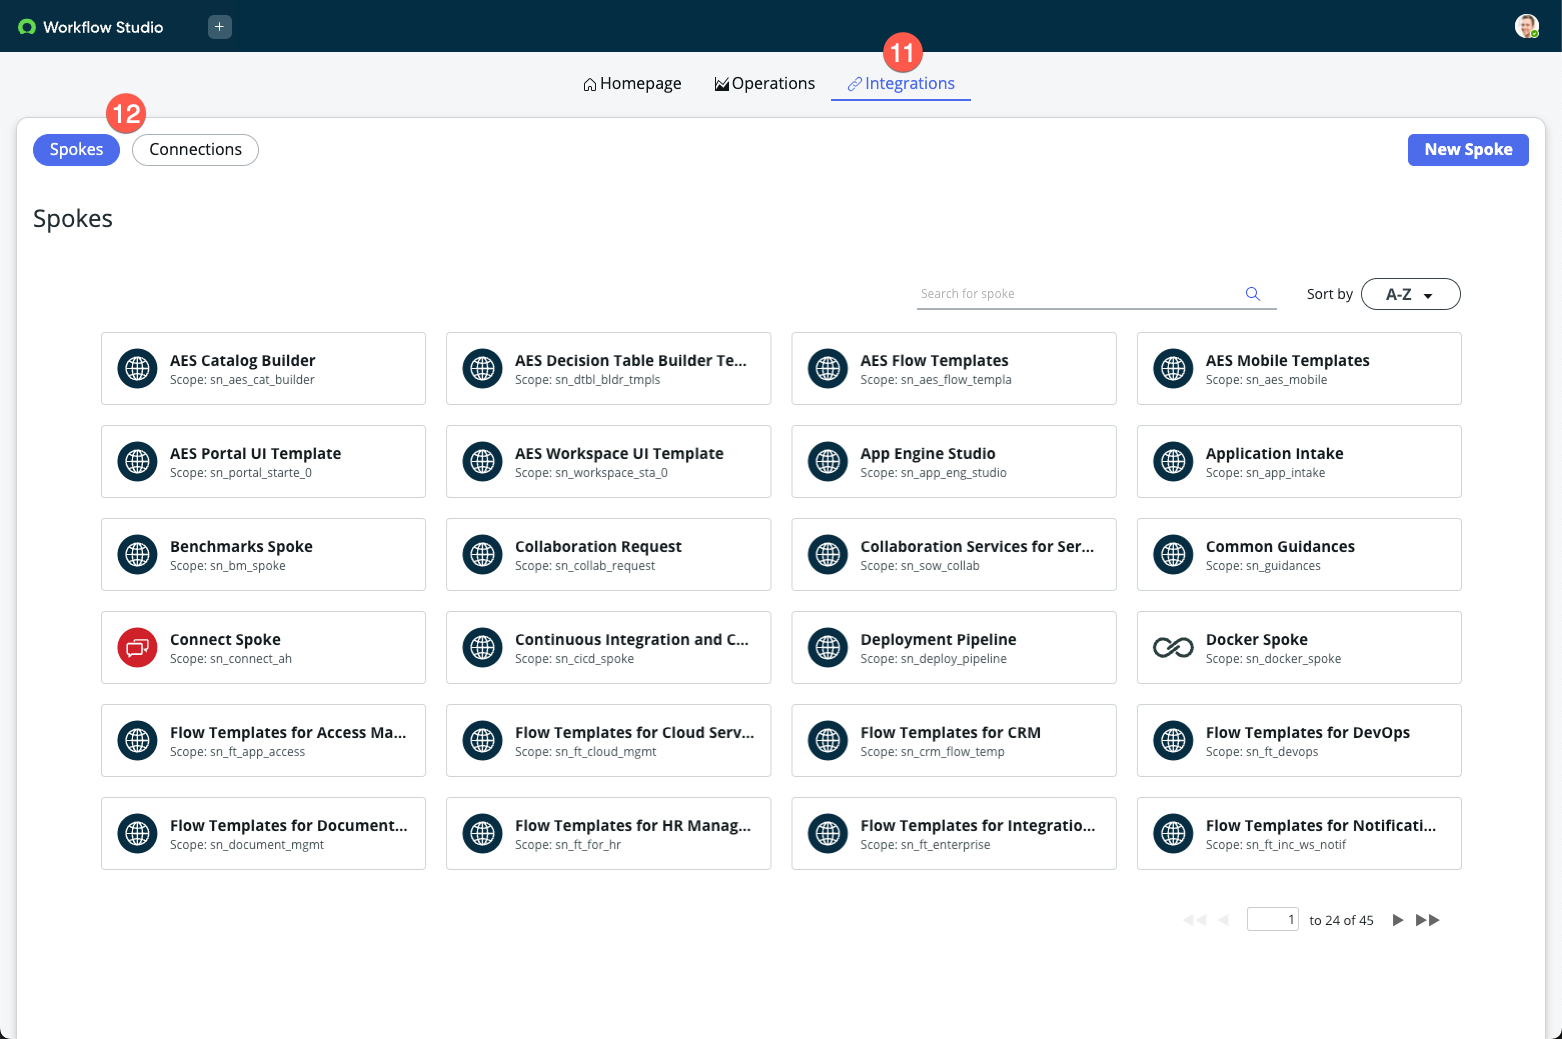Click the Workflow Studio title text

coord(103,27)
